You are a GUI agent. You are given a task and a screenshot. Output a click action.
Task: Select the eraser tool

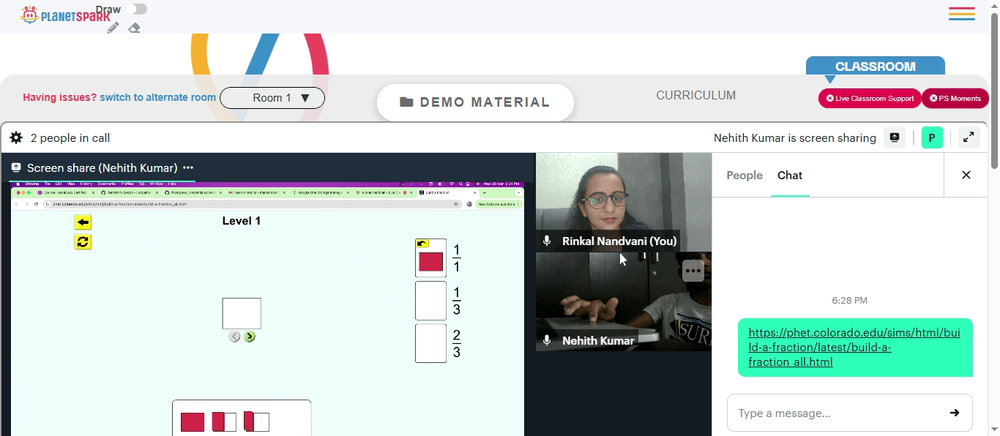[x=134, y=27]
